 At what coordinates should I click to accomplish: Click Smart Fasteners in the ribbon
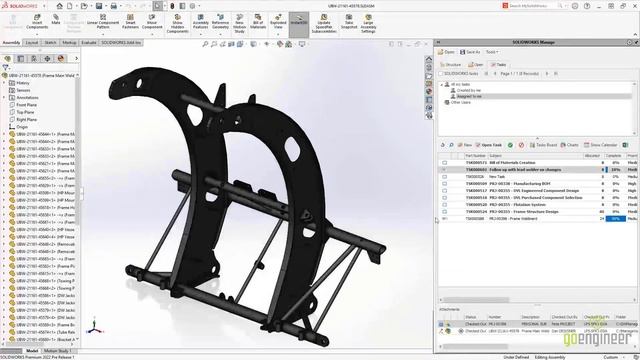(x=130, y=22)
